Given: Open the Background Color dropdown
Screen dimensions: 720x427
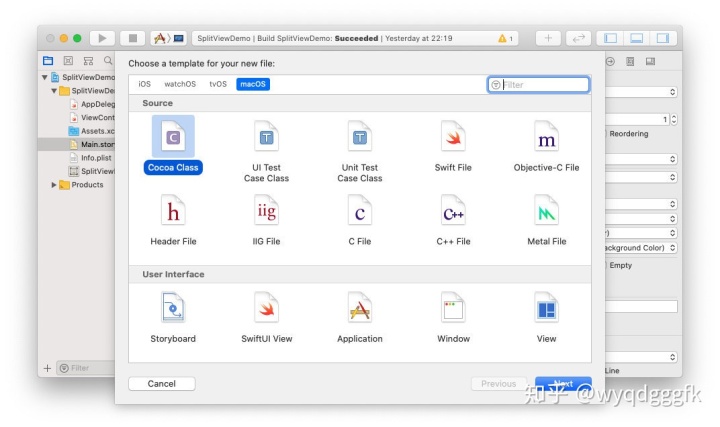Looking at the screenshot, I should click(641, 247).
